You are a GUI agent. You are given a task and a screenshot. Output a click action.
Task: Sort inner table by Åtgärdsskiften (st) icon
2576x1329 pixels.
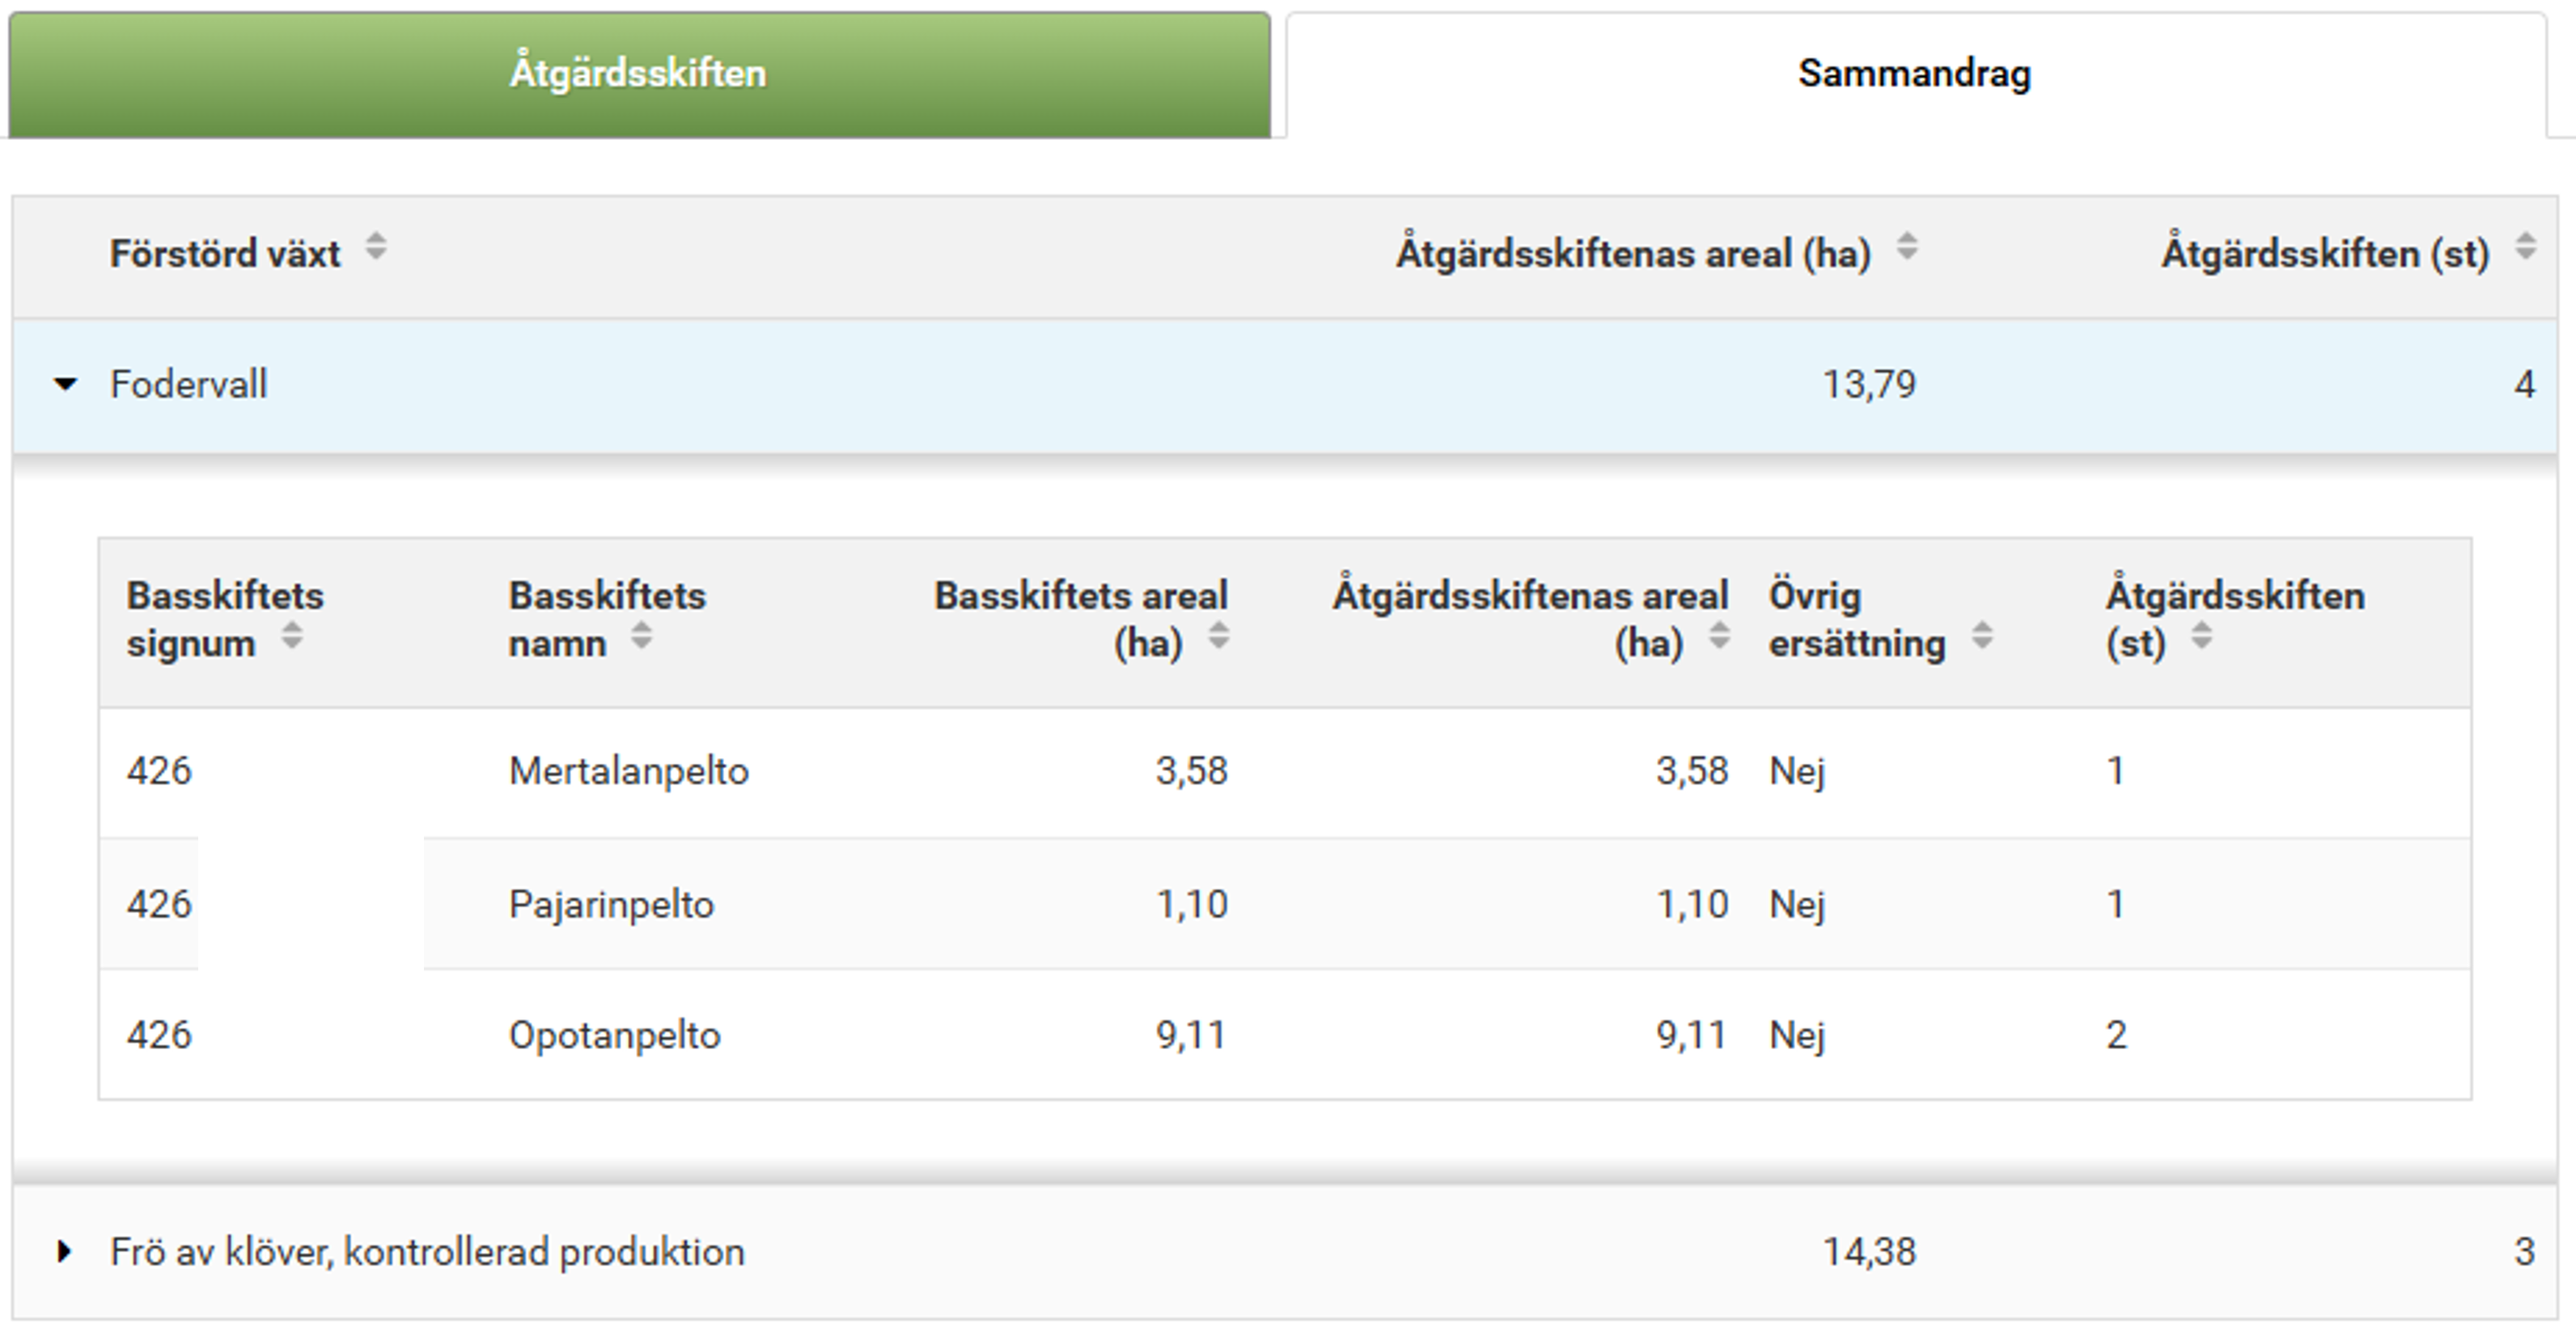tap(2201, 636)
